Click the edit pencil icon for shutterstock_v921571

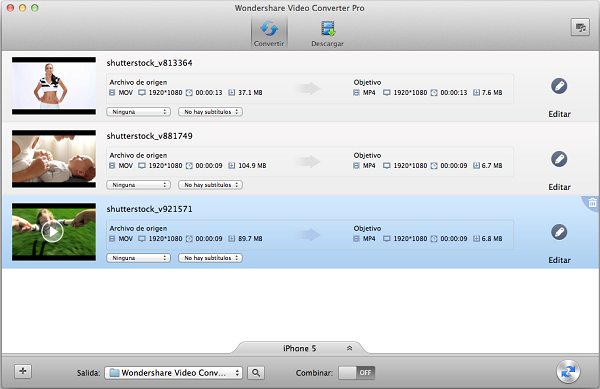tap(559, 232)
